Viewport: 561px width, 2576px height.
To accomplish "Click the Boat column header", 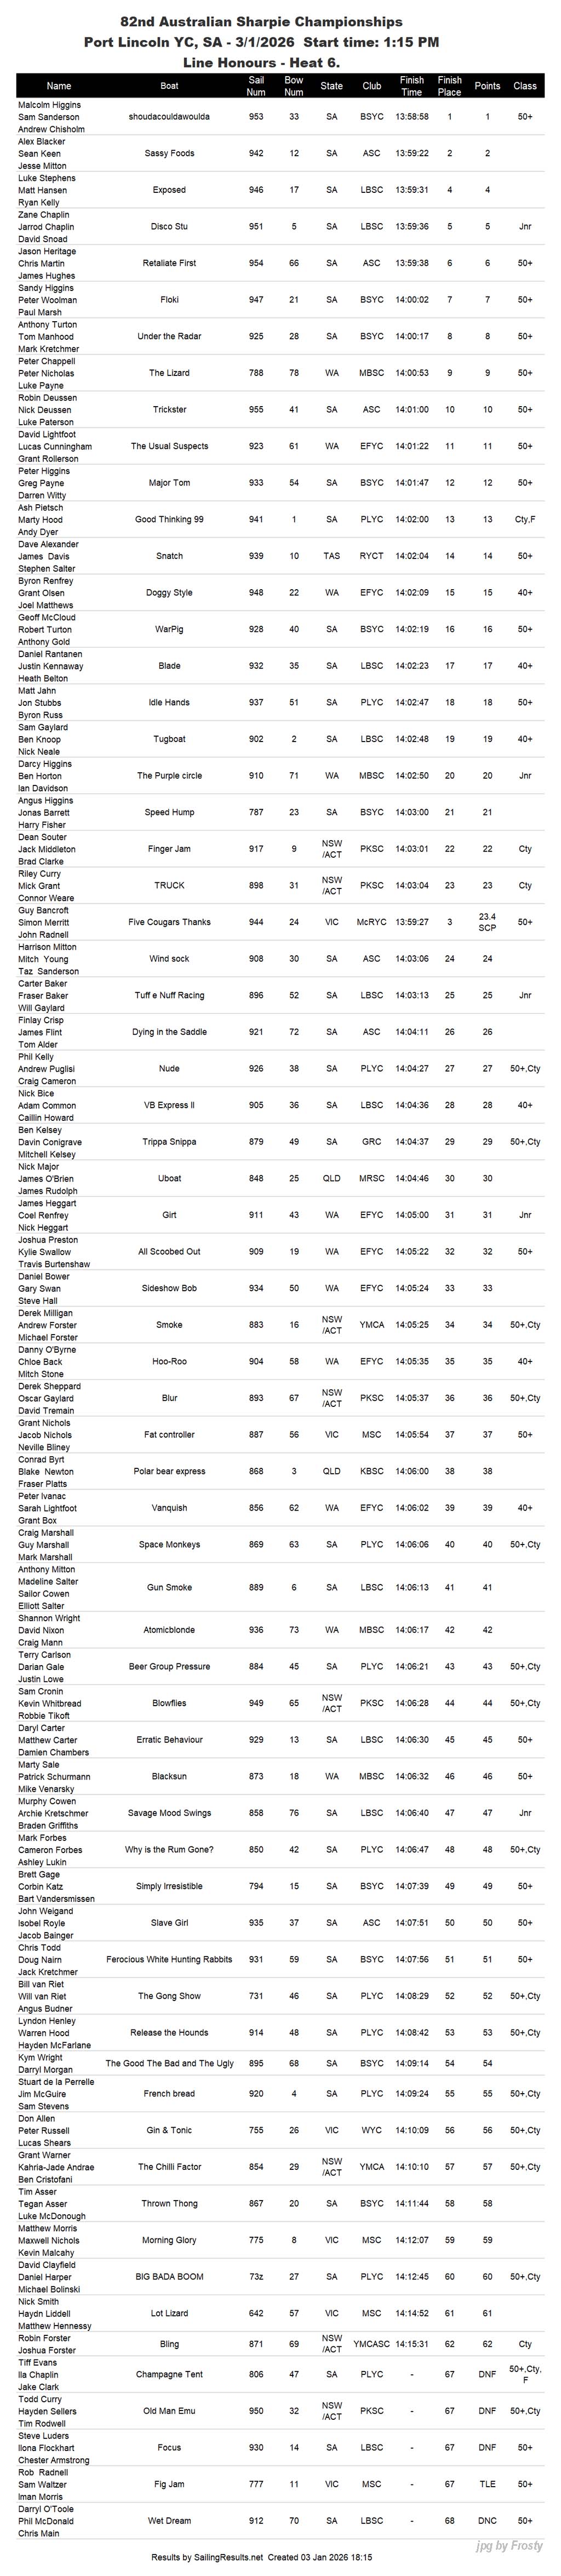I will pos(169,86).
